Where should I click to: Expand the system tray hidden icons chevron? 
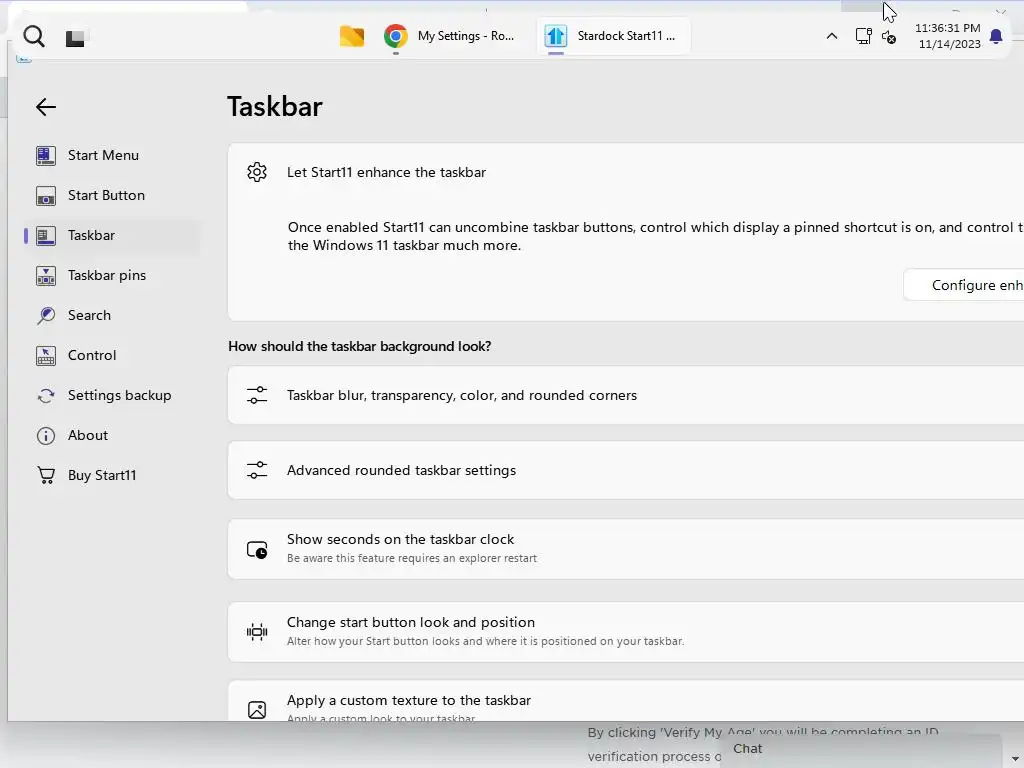[831, 36]
